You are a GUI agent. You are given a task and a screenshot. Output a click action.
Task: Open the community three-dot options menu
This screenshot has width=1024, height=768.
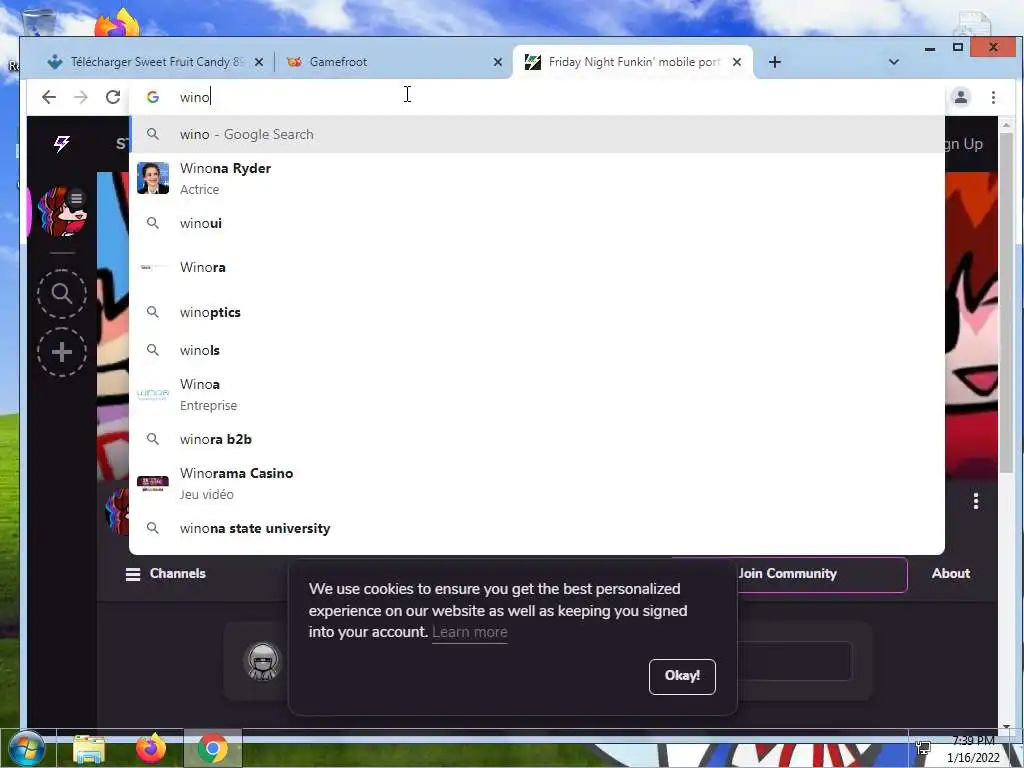tap(976, 502)
